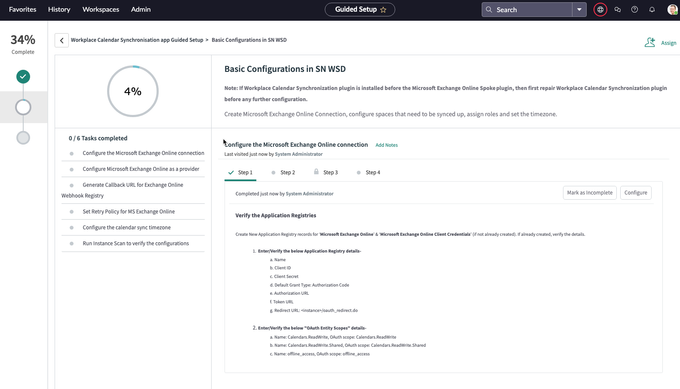Viewport: 680px width, 389px height.
Task: Click Verify the Application Registries heading
Action: pyautogui.click(x=276, y=216)
